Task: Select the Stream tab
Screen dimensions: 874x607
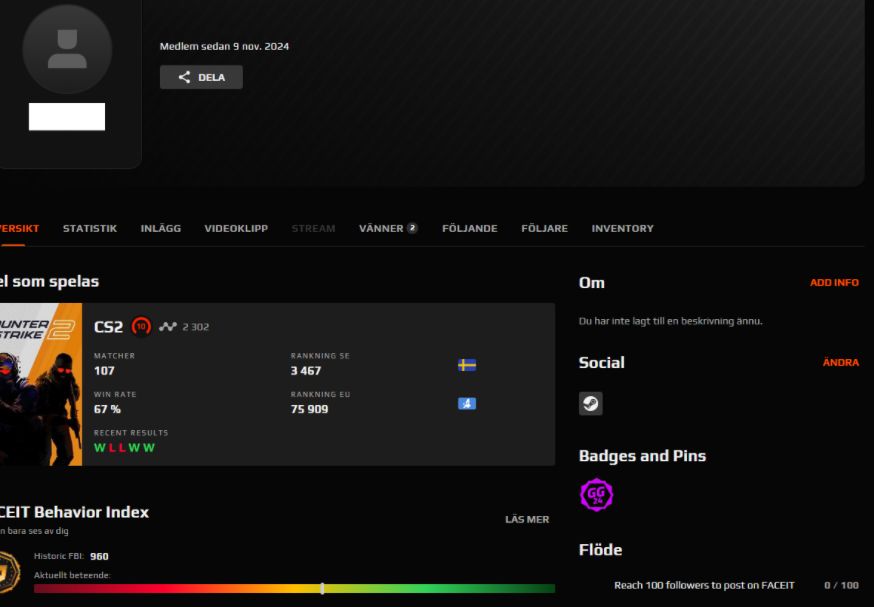Action: pyautogui.click(x=313, y=229)
